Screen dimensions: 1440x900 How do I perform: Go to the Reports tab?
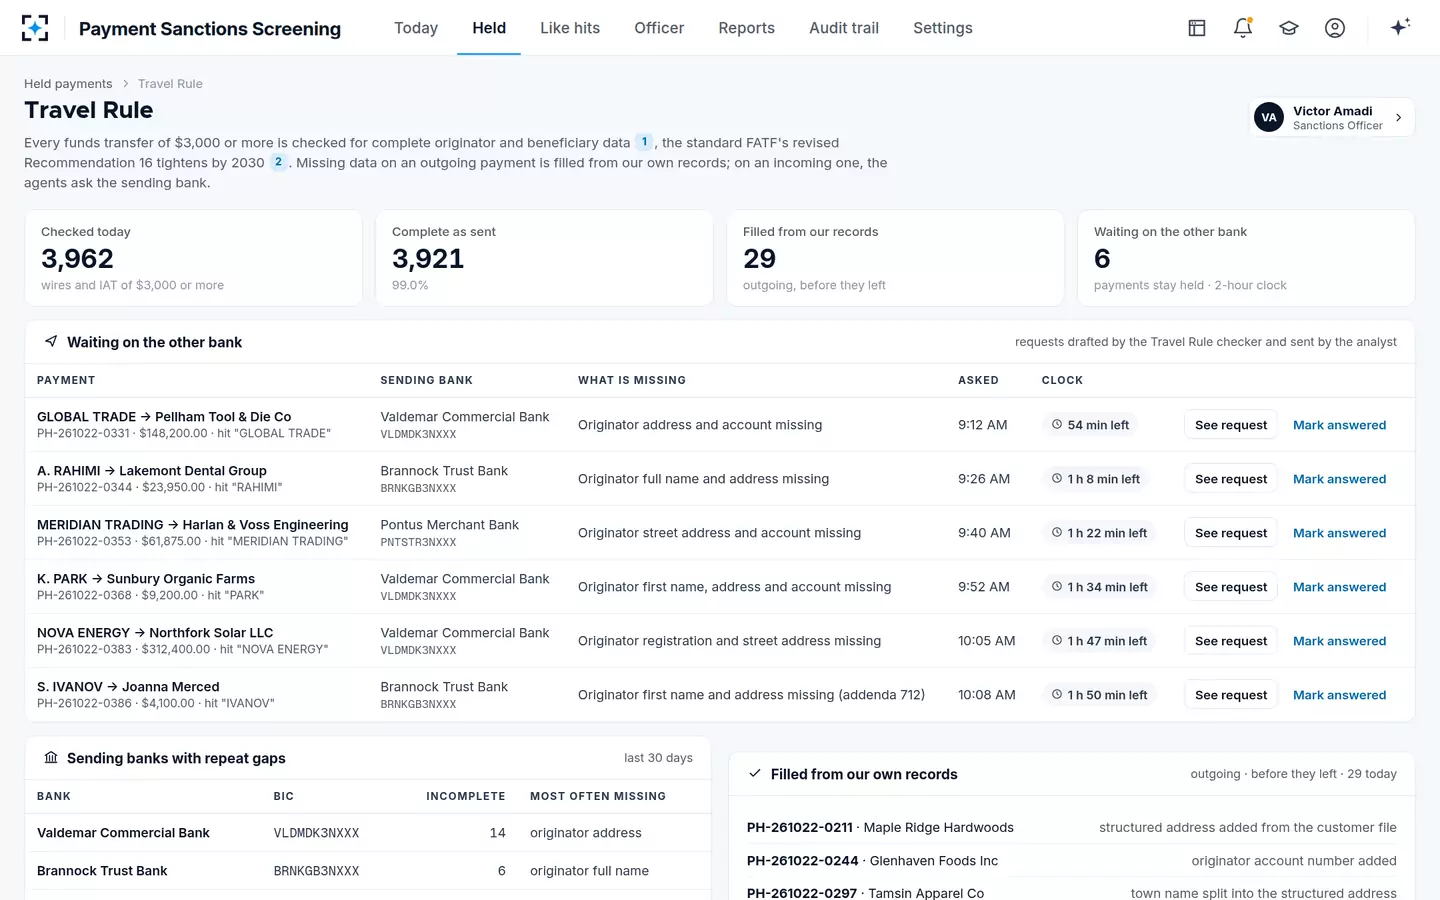(x=746, y=28)
